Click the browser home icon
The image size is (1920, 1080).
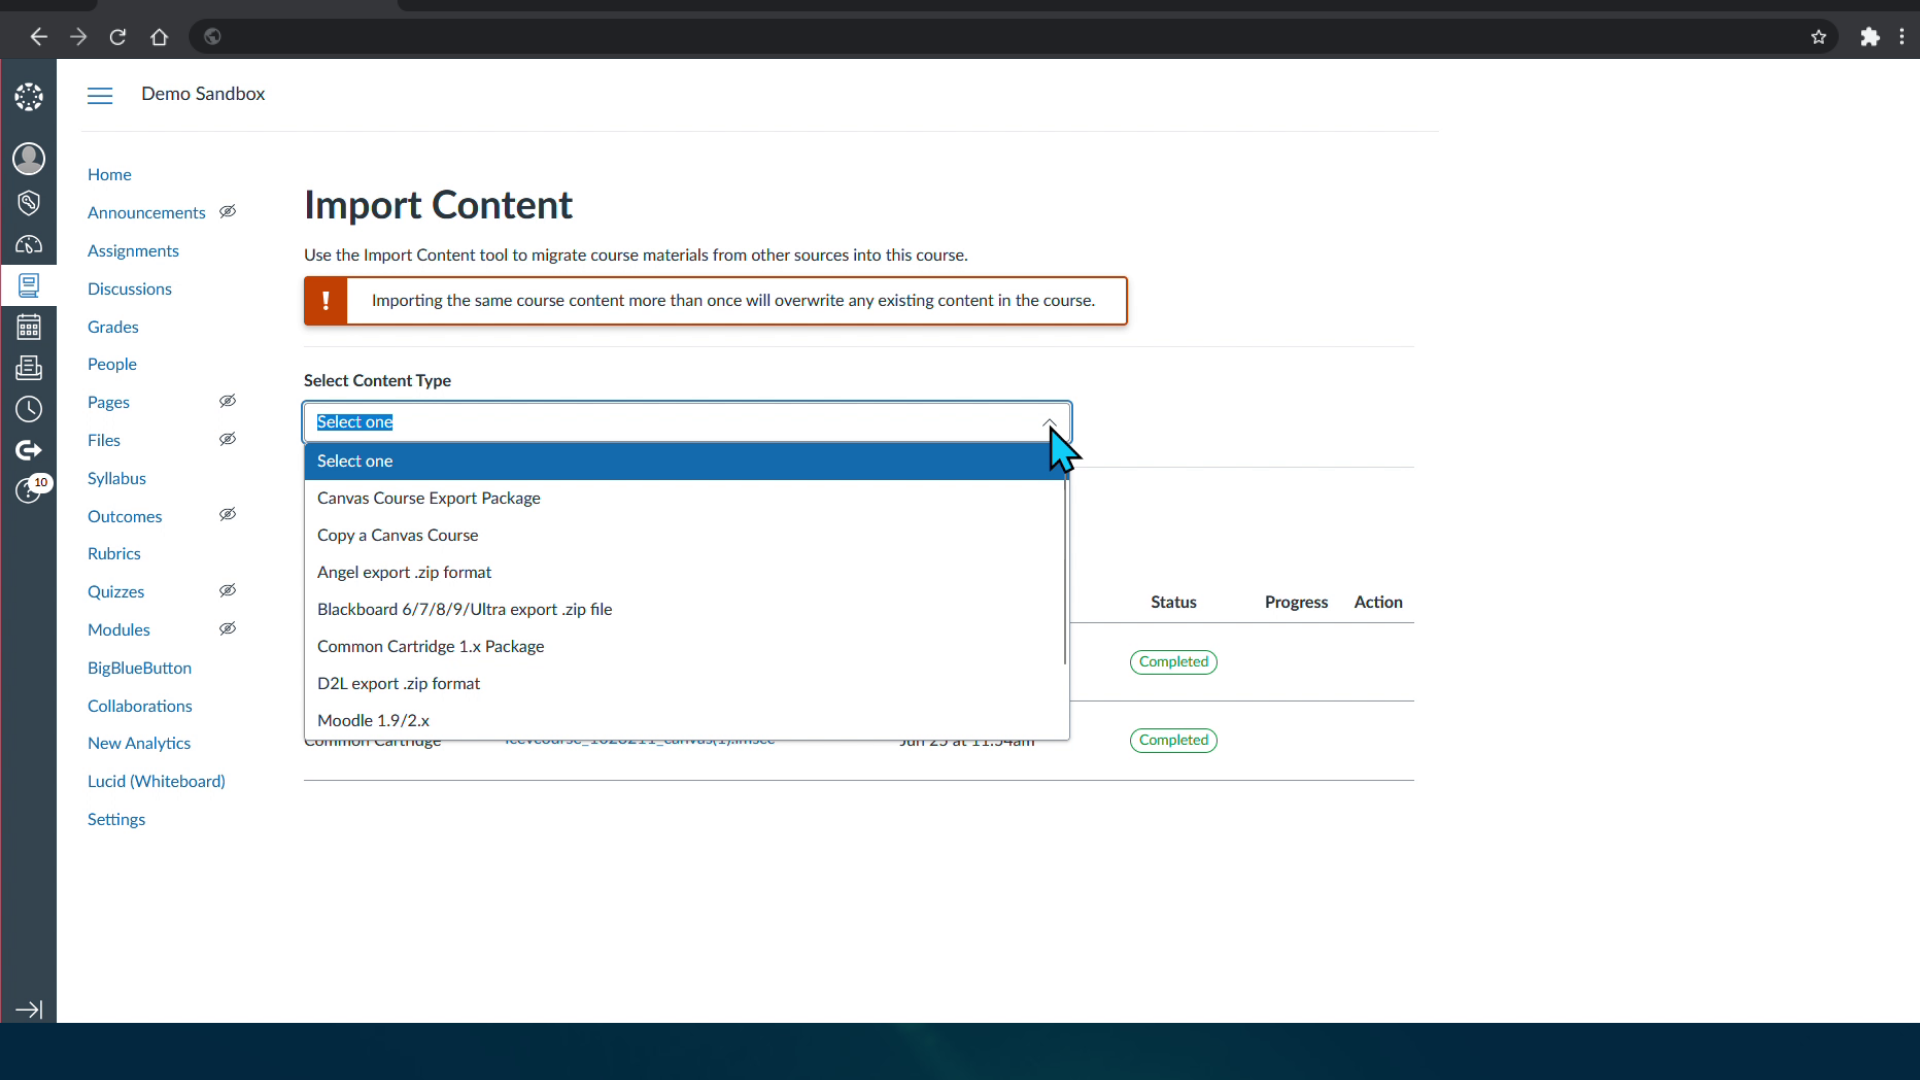click(x=159, y=37)
